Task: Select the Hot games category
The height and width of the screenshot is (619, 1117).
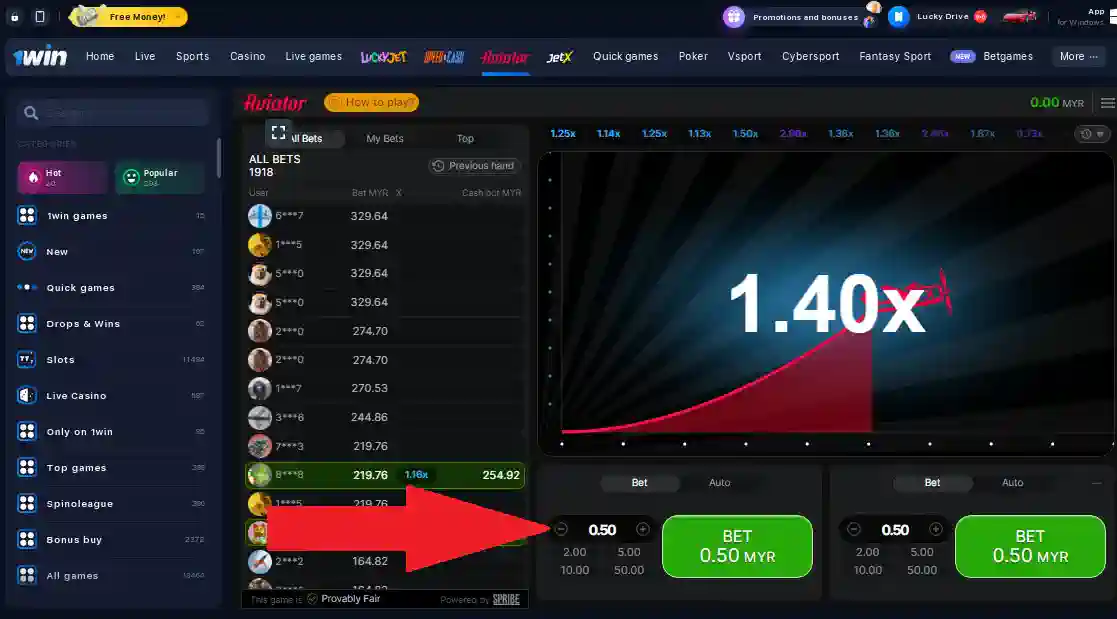Action: [x=60, y=176]
